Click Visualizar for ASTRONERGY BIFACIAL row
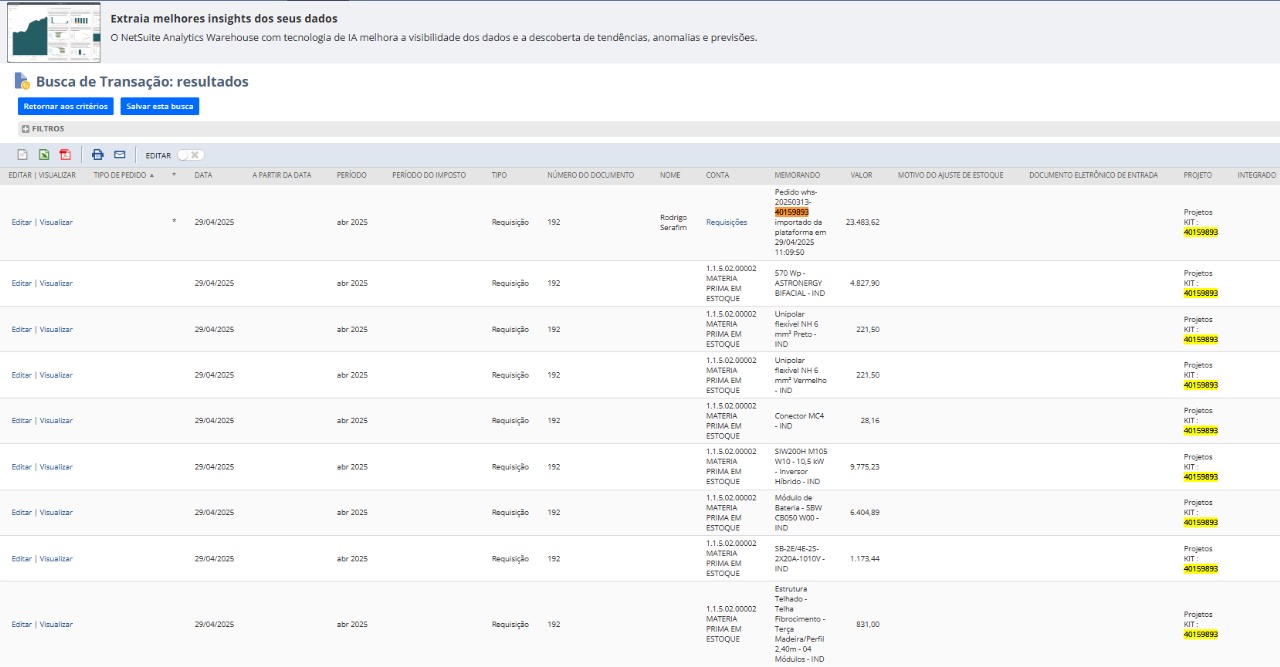The width and height of the screenshot is (1280, 667). pos(56,283)
